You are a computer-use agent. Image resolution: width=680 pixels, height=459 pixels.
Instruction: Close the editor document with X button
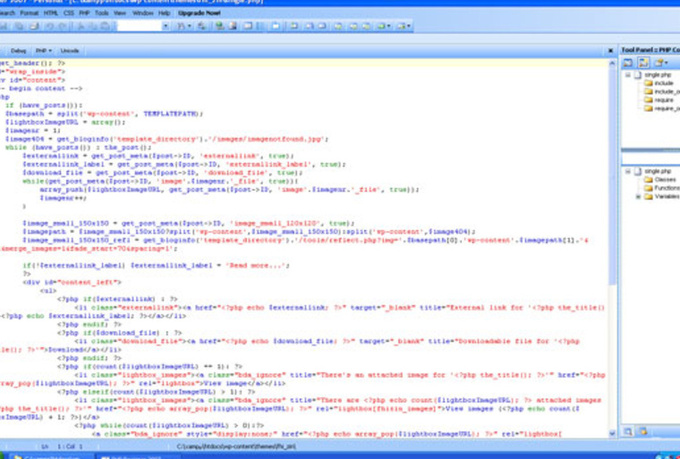pos(608,49)
